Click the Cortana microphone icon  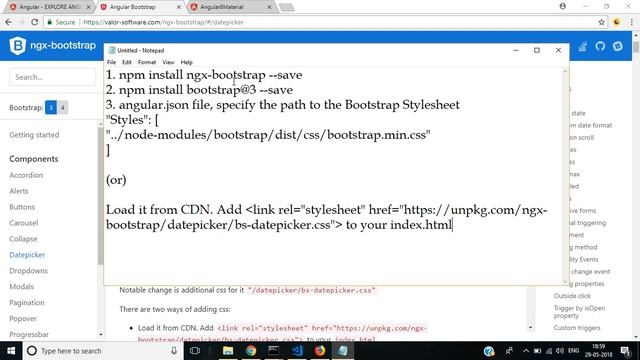coord(174,351)
